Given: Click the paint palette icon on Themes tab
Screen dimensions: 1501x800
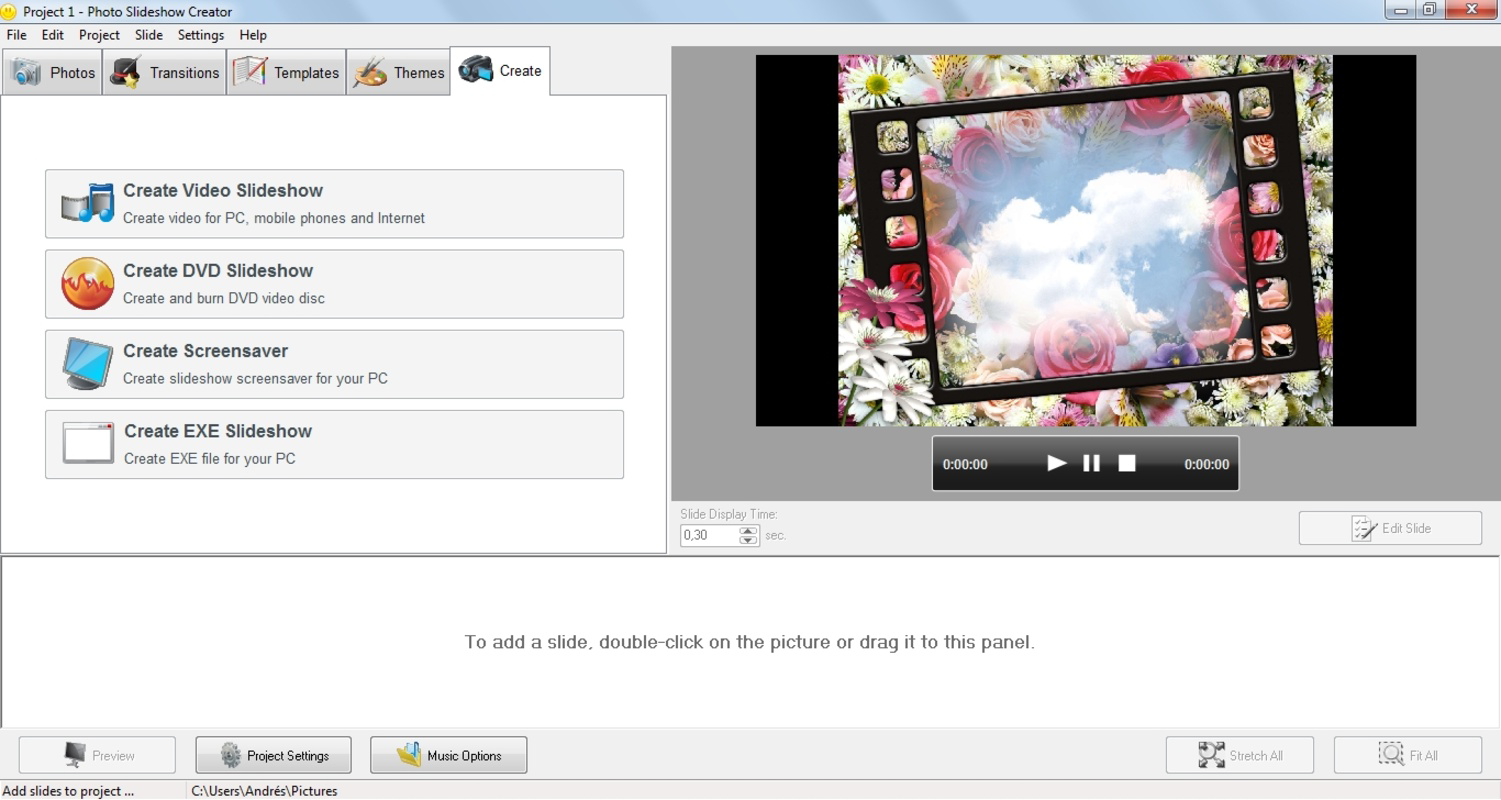Looking at the screenshot, I should [370, 73].
